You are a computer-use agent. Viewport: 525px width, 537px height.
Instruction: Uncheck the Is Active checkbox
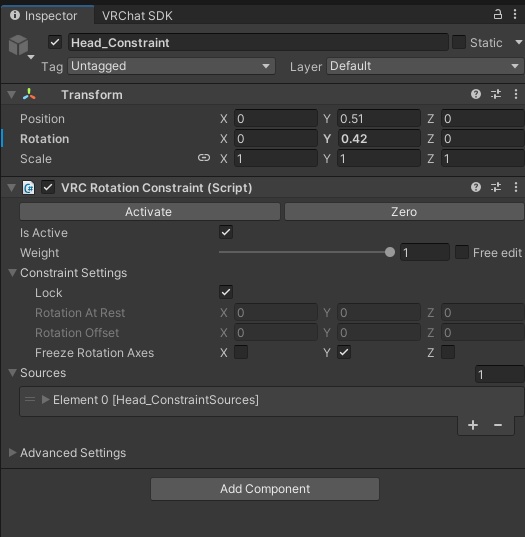point(226,232)
